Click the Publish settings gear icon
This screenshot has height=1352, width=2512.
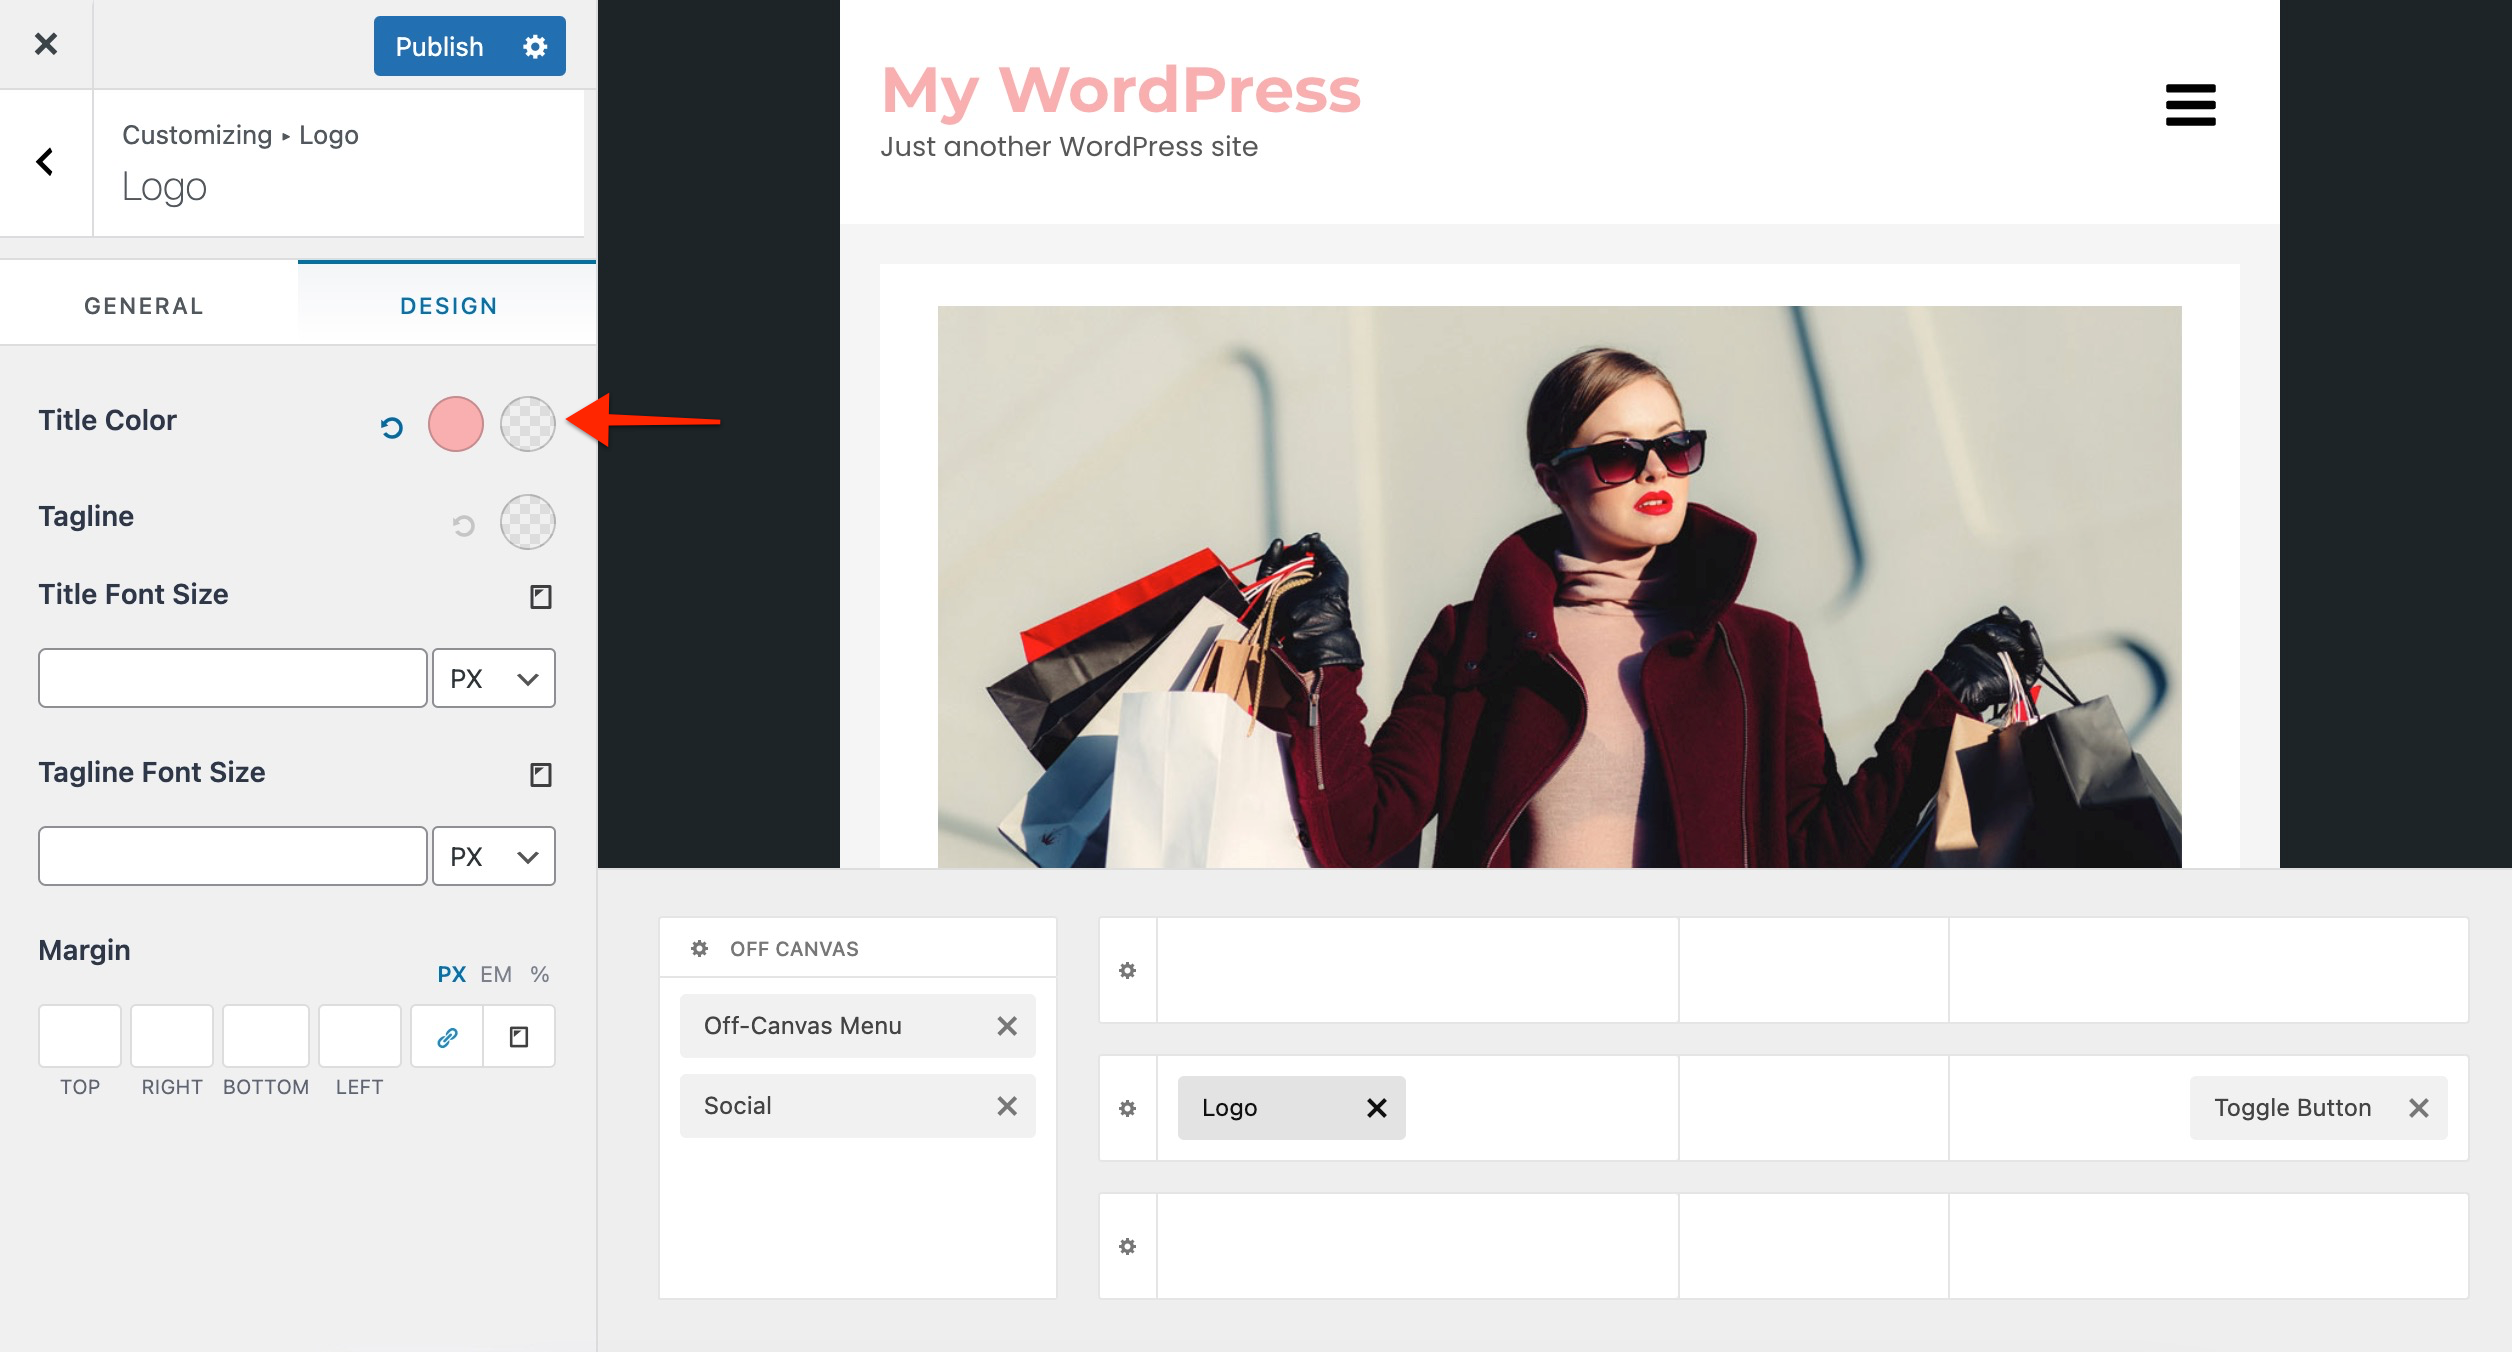click(x=535, y=46)
